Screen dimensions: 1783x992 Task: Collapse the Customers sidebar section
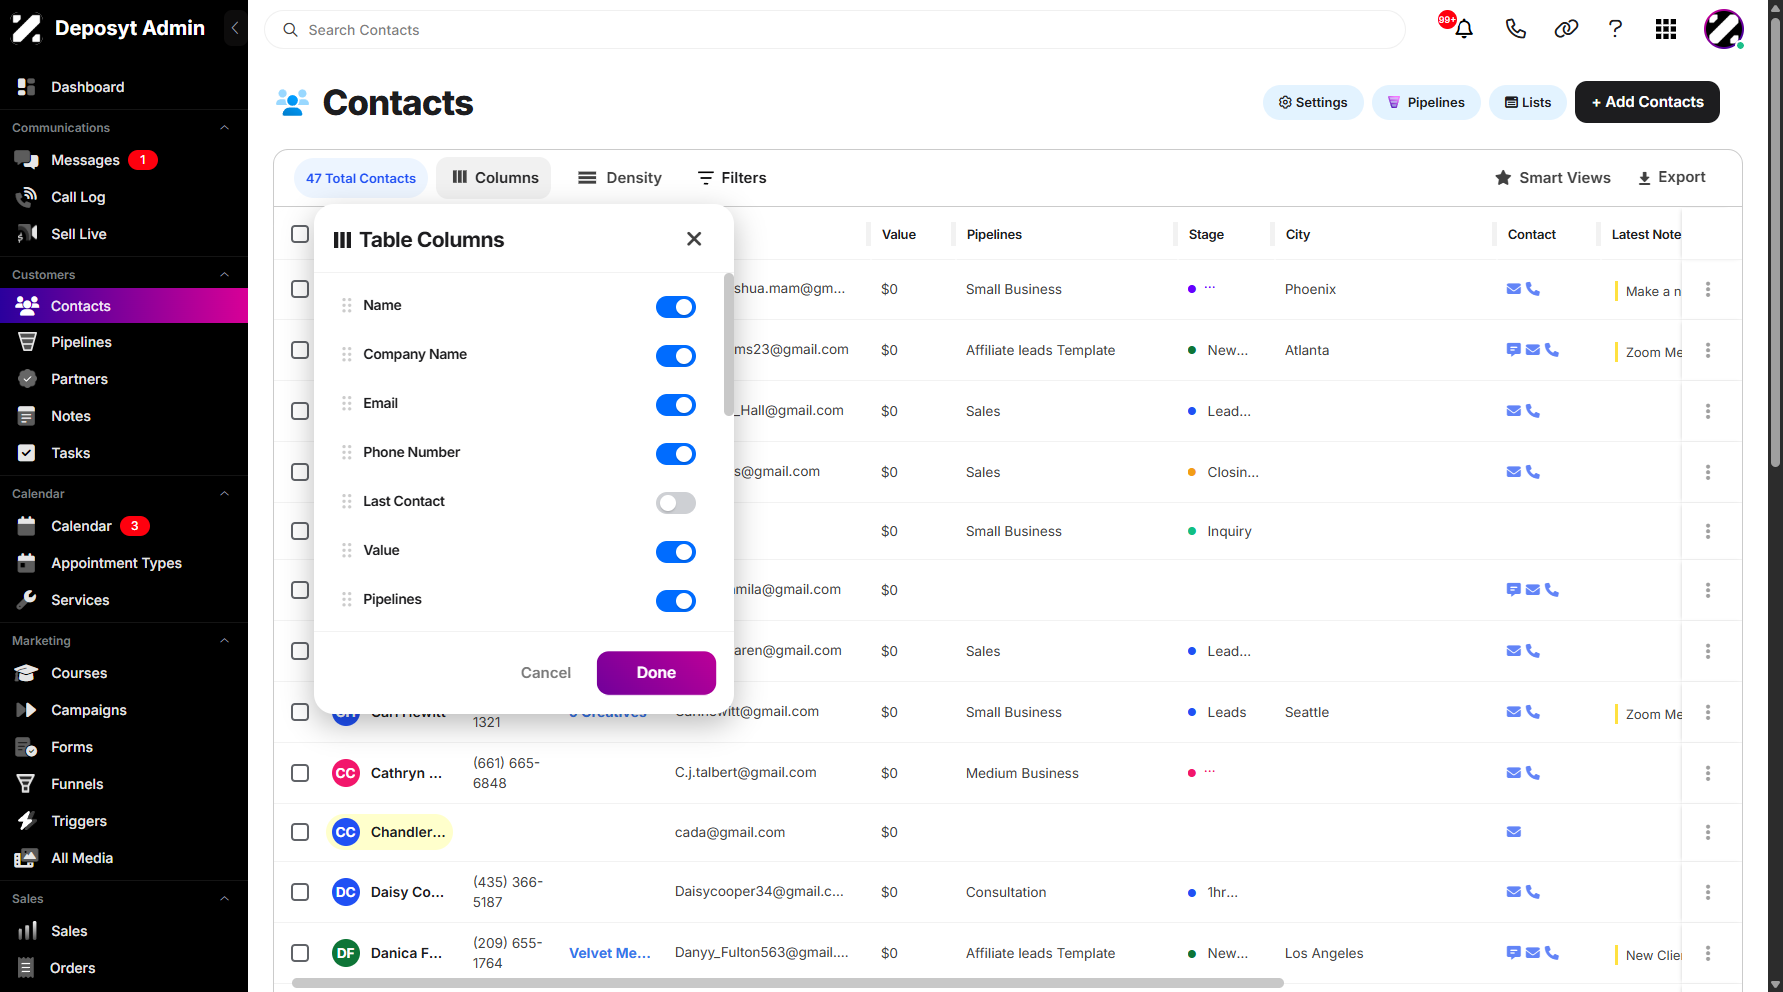[225, 275]
